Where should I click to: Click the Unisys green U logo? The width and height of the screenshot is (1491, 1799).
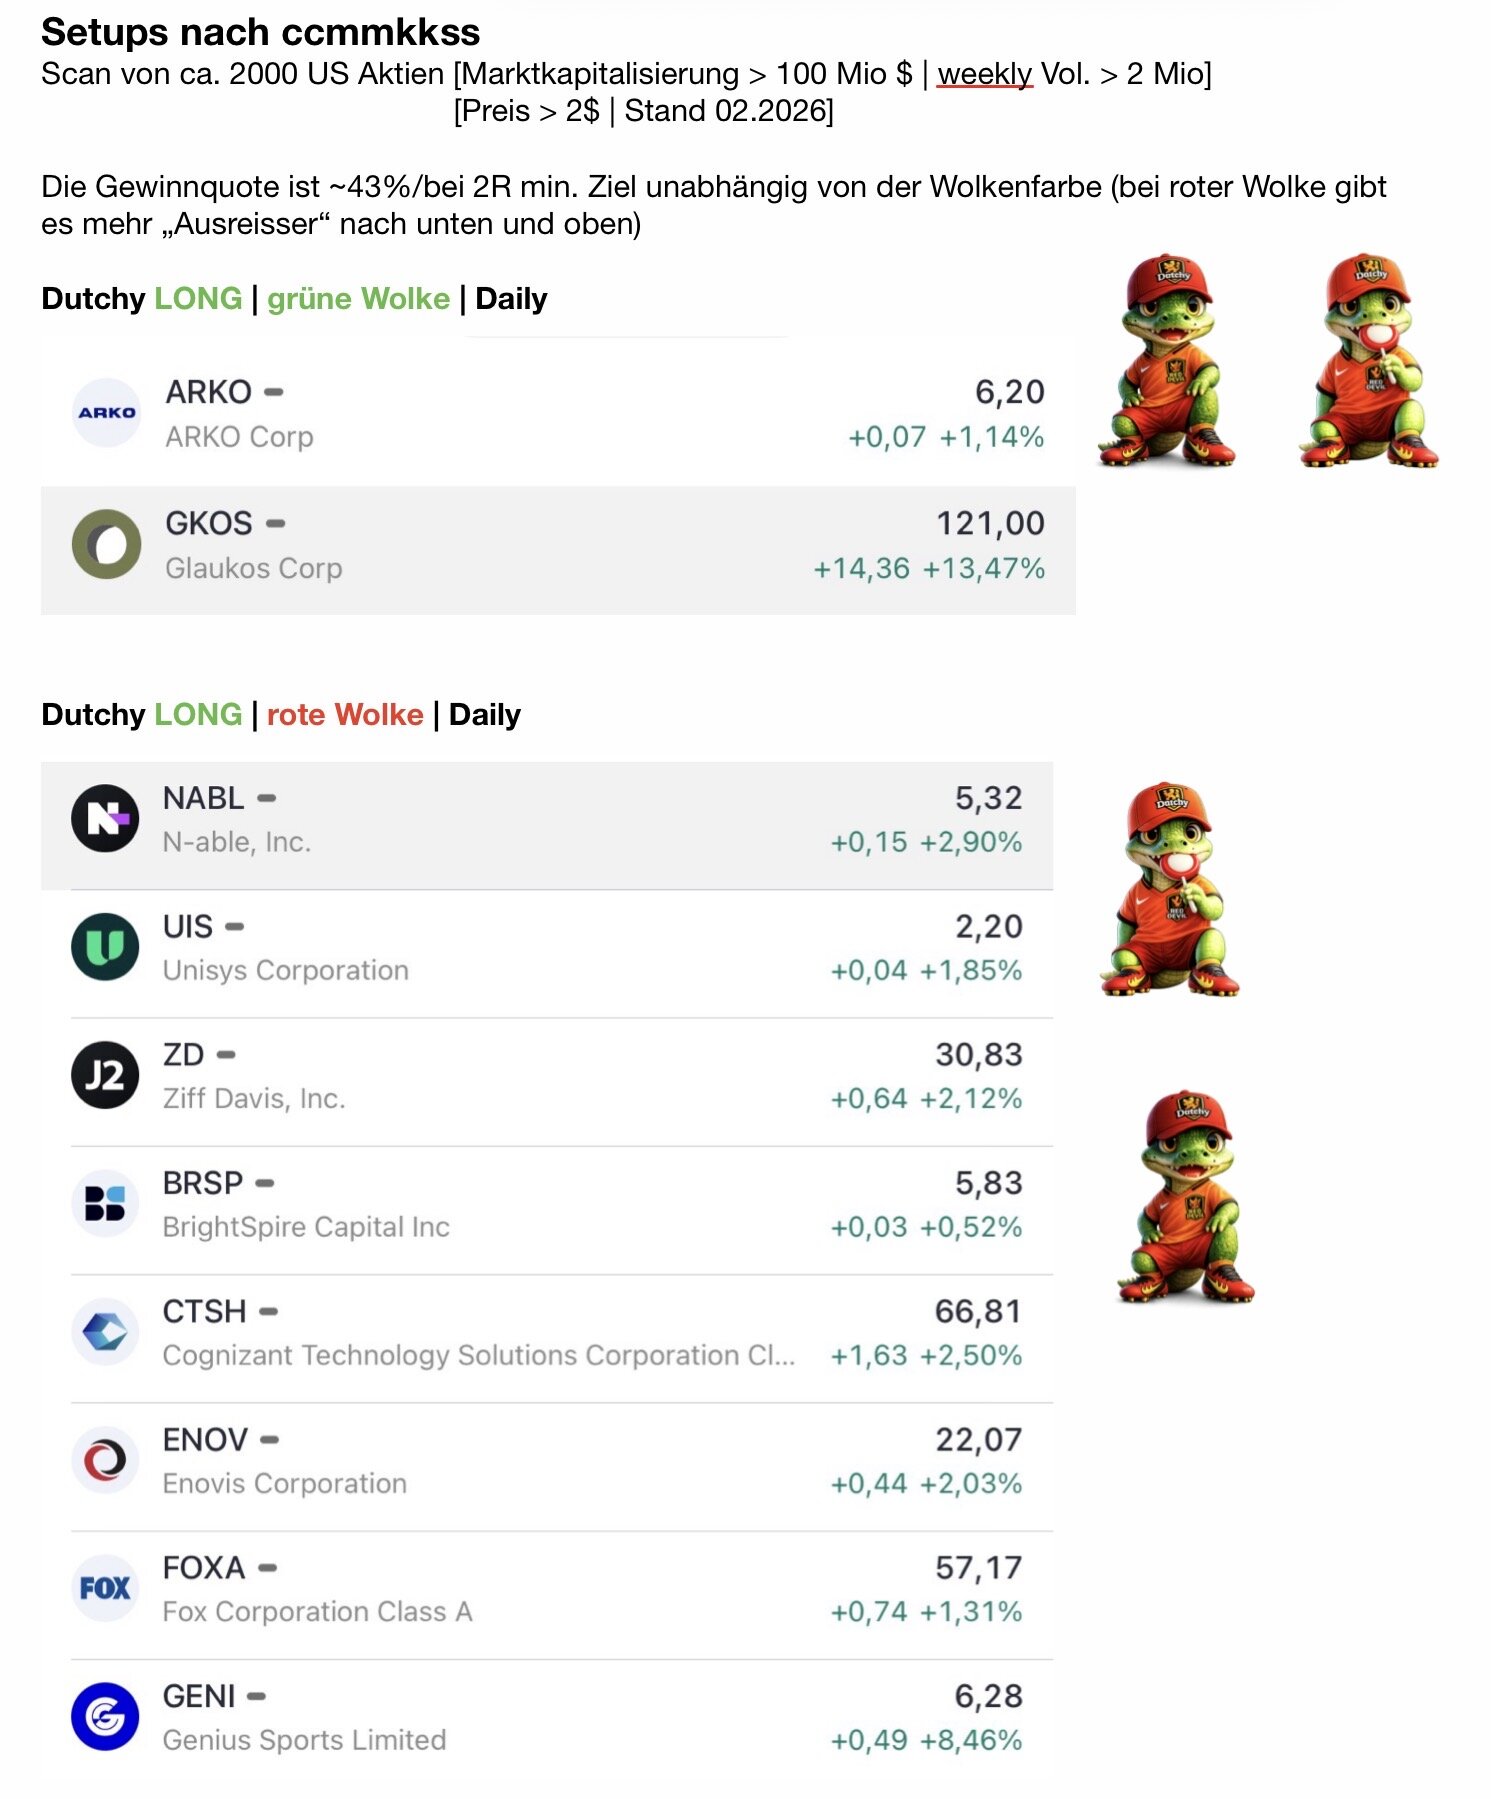pos(105,946)
